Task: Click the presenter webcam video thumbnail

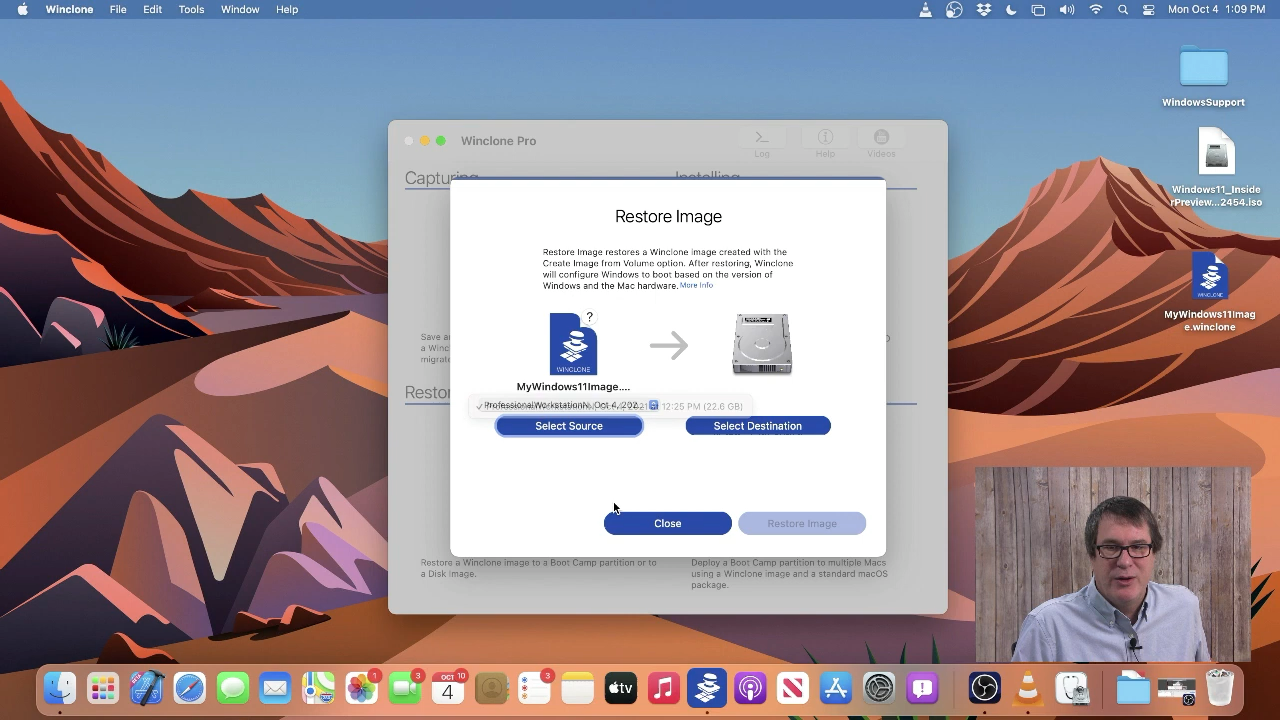Action: click(1112, 565)
